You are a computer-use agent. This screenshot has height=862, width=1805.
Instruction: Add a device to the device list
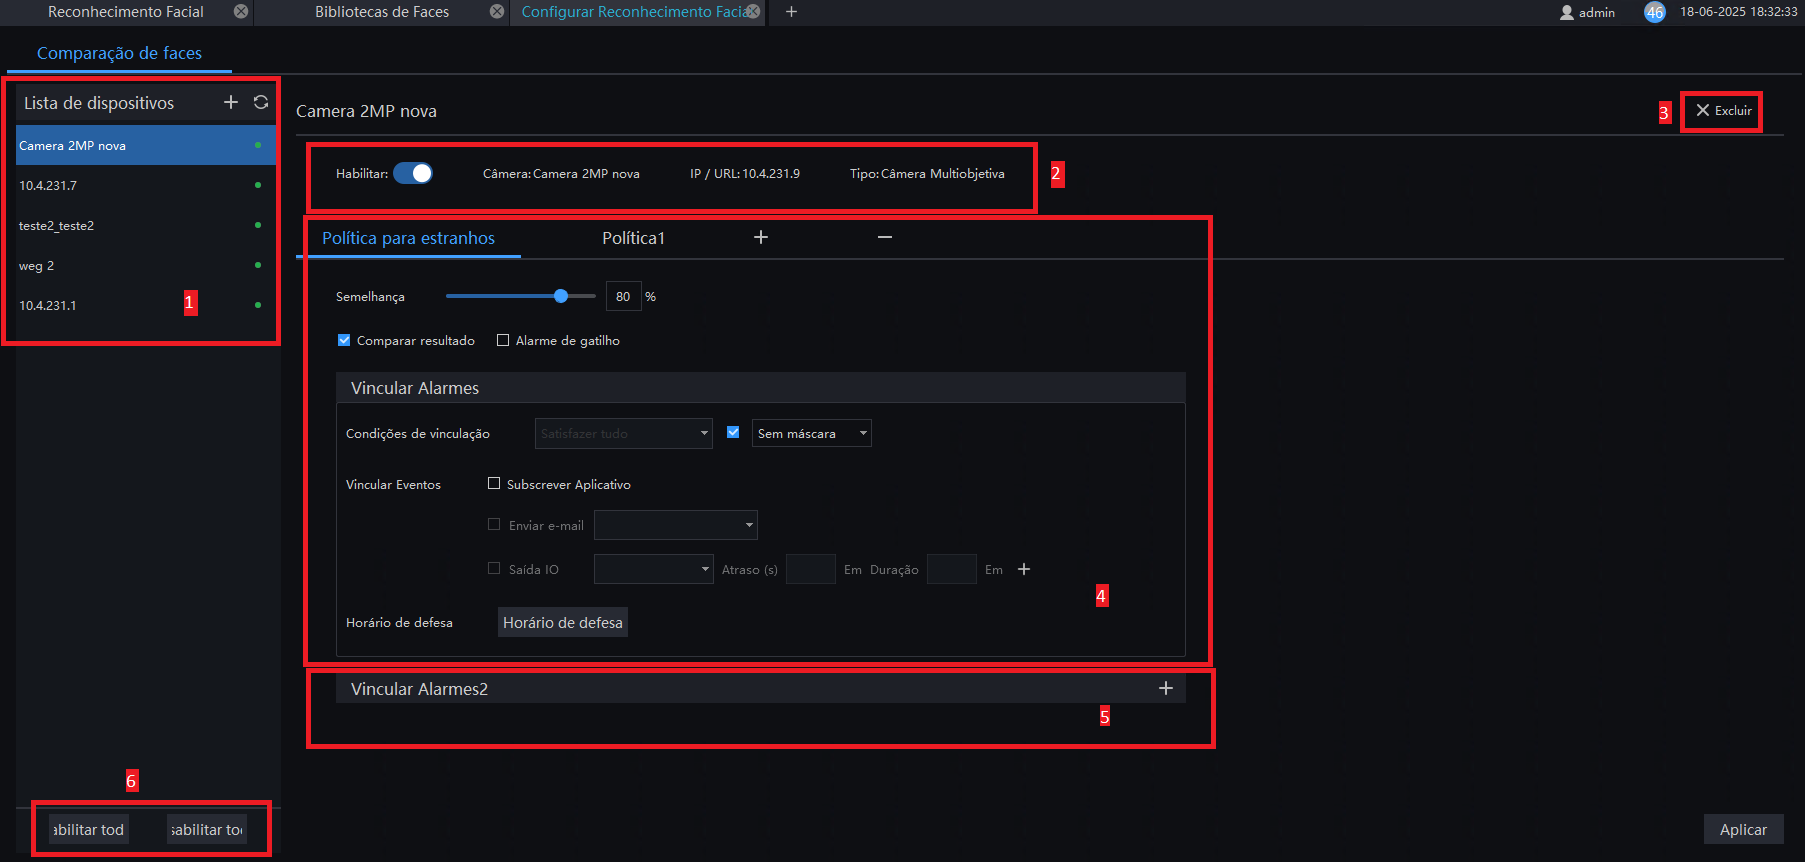coord(231,103)
